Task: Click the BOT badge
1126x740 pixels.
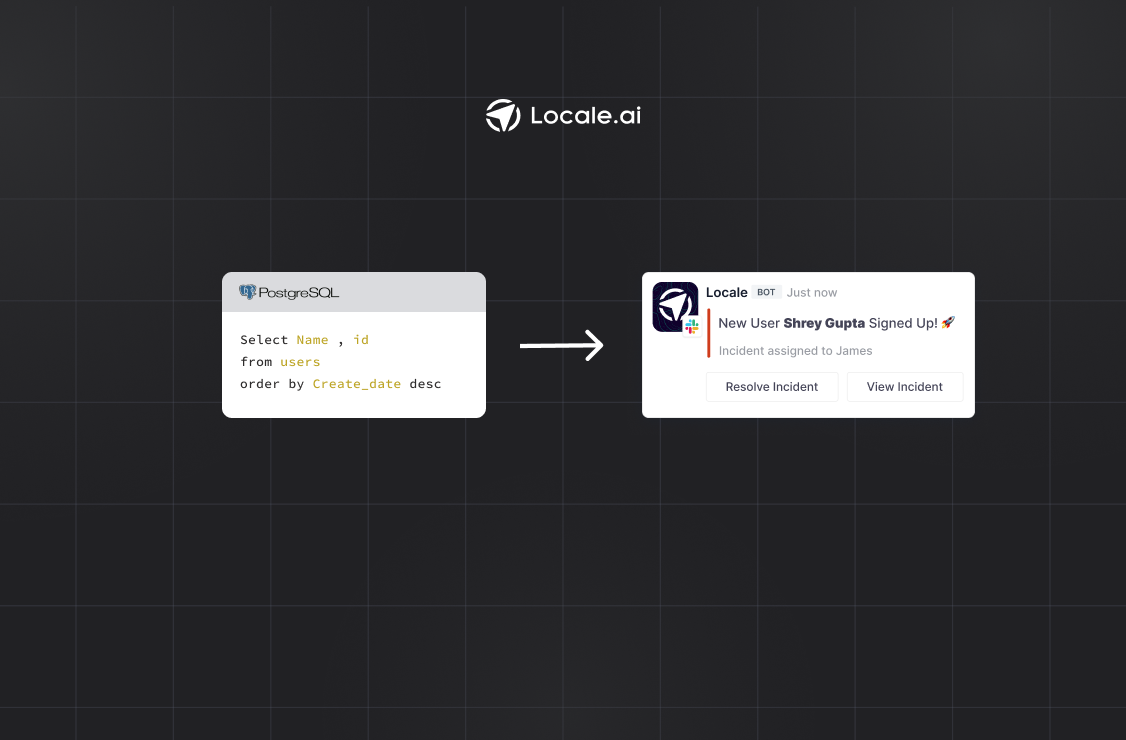Action: click(766, 292)
